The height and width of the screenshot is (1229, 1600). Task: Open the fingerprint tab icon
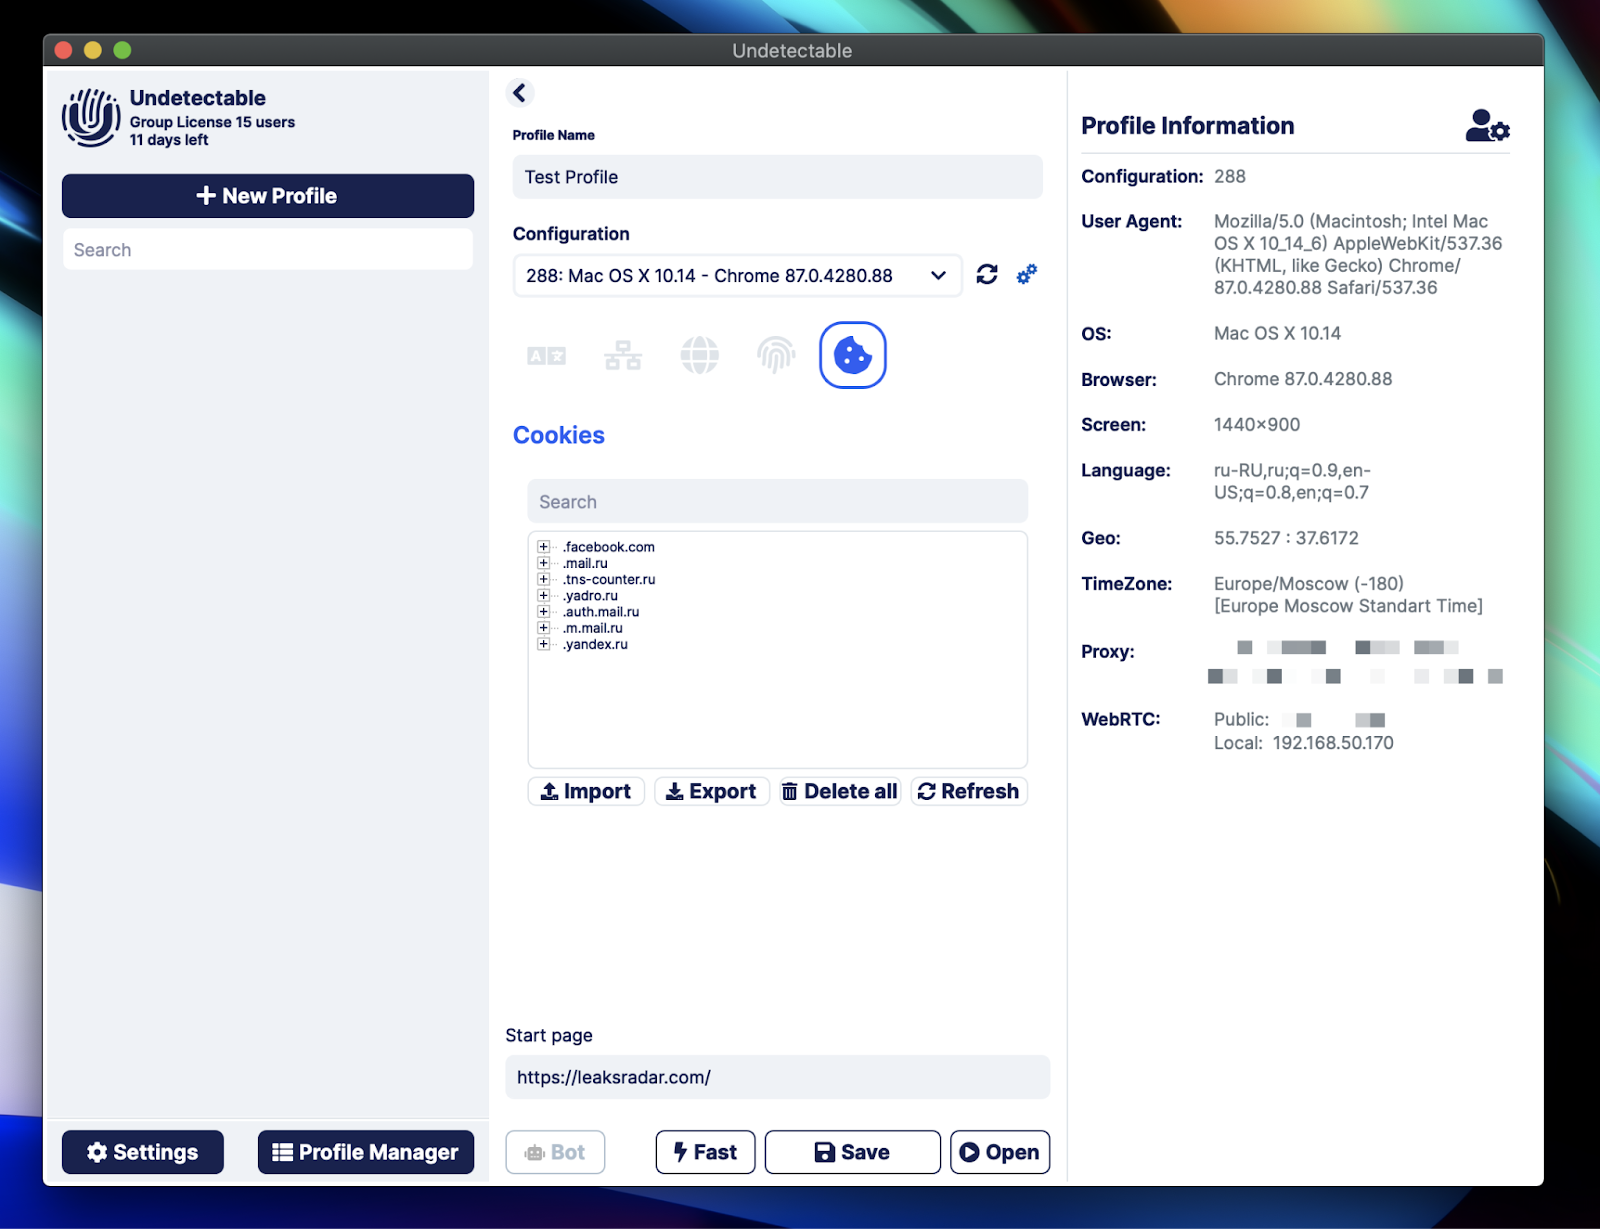tap(776, 355)
